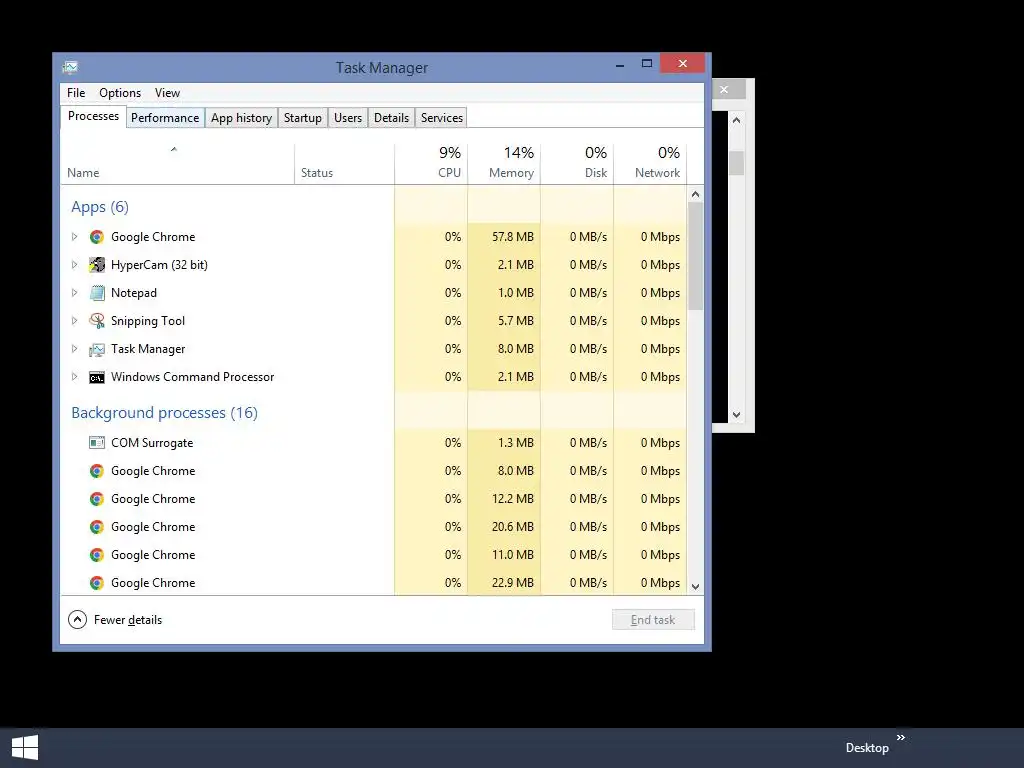The width and height of the screenshot is (1024, 768).
Task: Click the Task Manager row icon
Action: click(97, 349)
